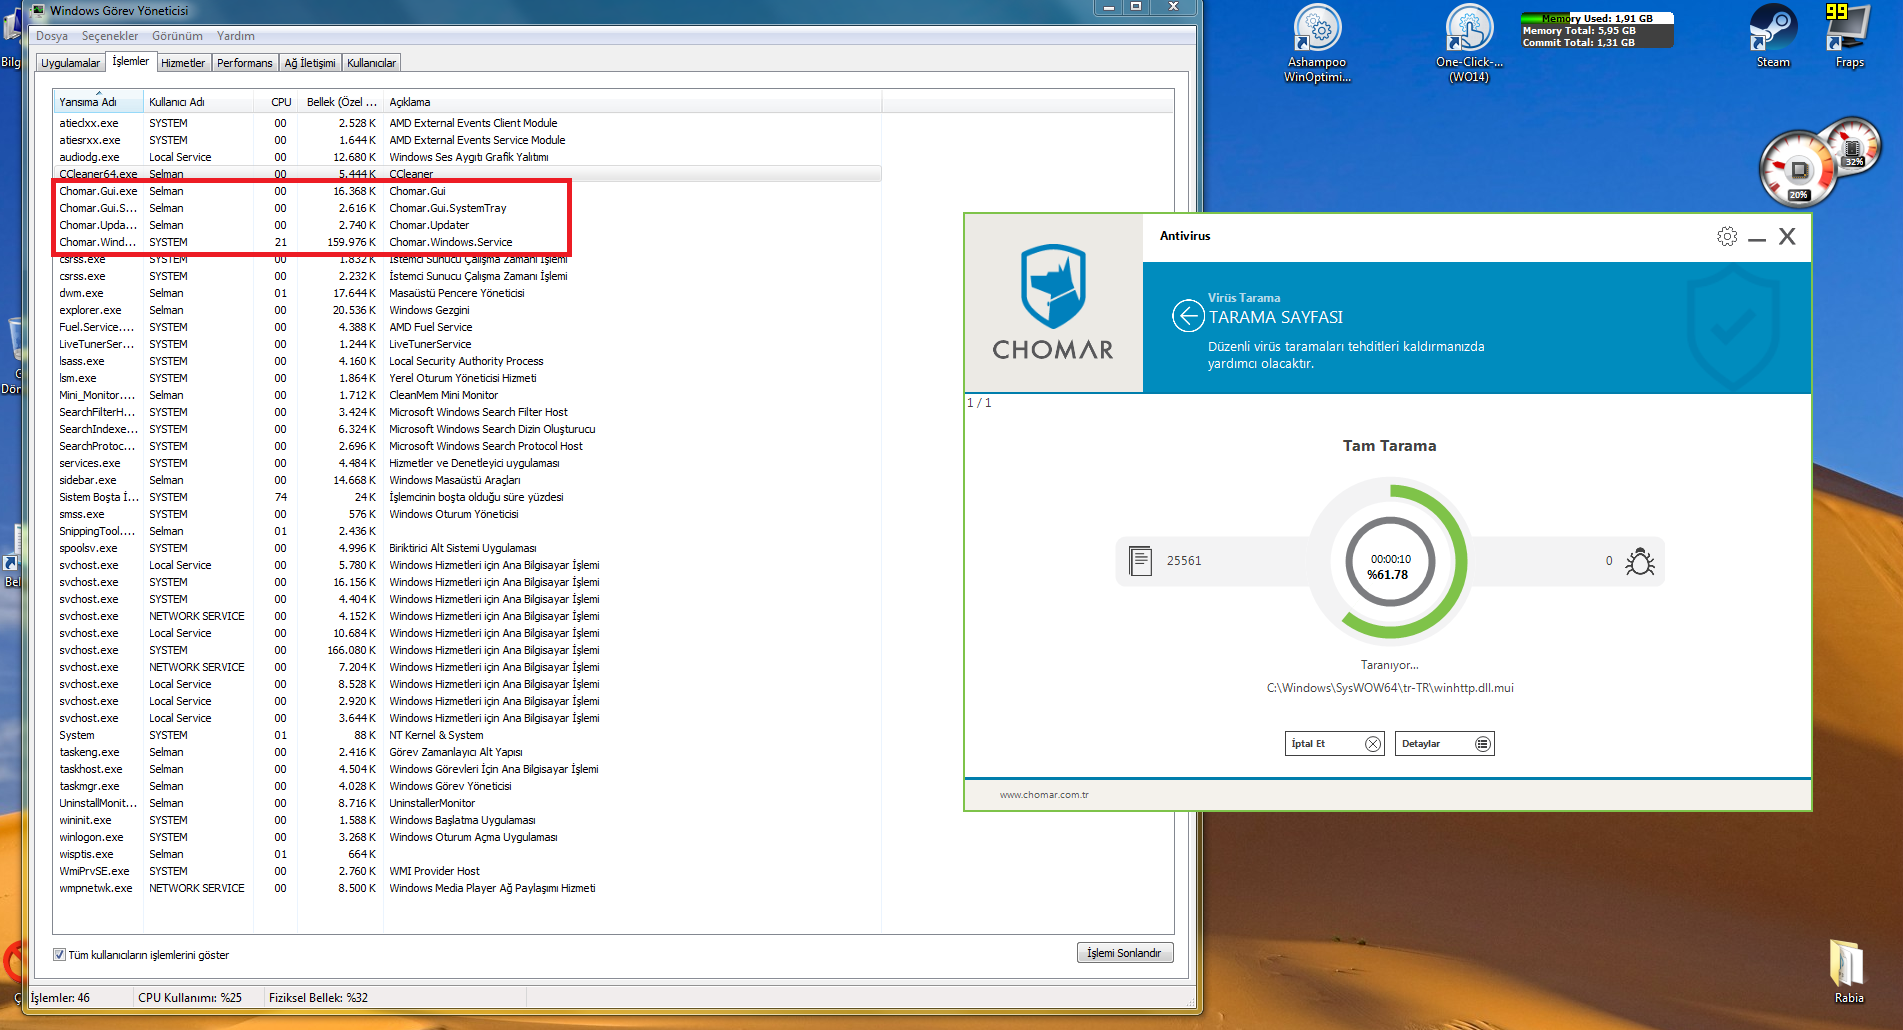Select atieclxx.exe process row
The height and width of the screenshot is (1030, 1903).
pos(467,123)
